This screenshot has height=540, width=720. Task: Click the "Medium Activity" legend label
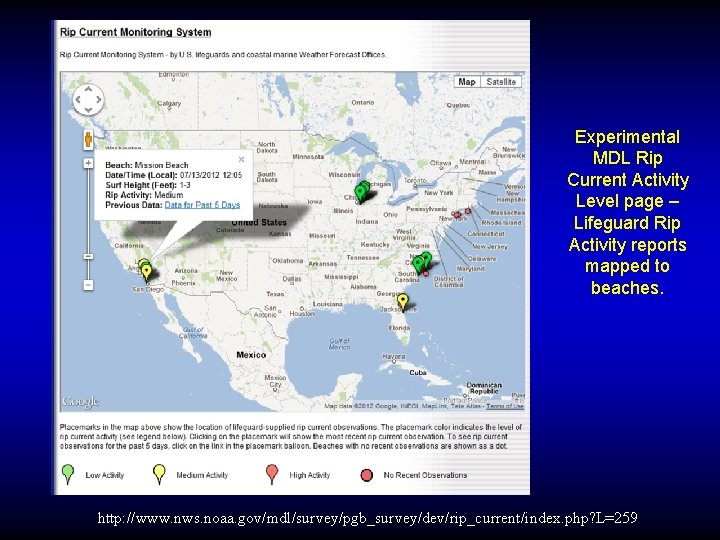click(202, 475)
